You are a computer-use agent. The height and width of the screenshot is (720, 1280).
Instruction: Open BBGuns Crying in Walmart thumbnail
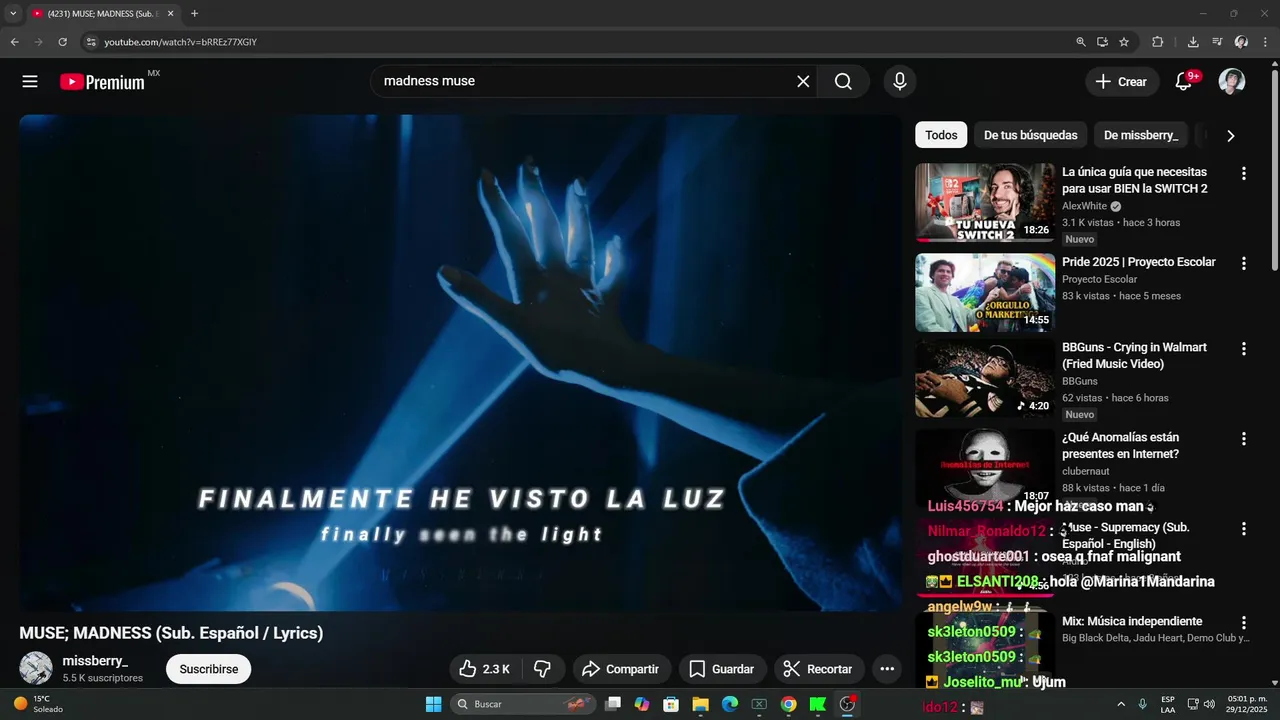985,378
